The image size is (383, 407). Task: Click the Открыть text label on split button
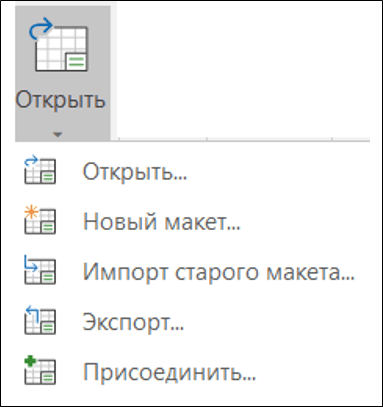click(x=60, y=100)
